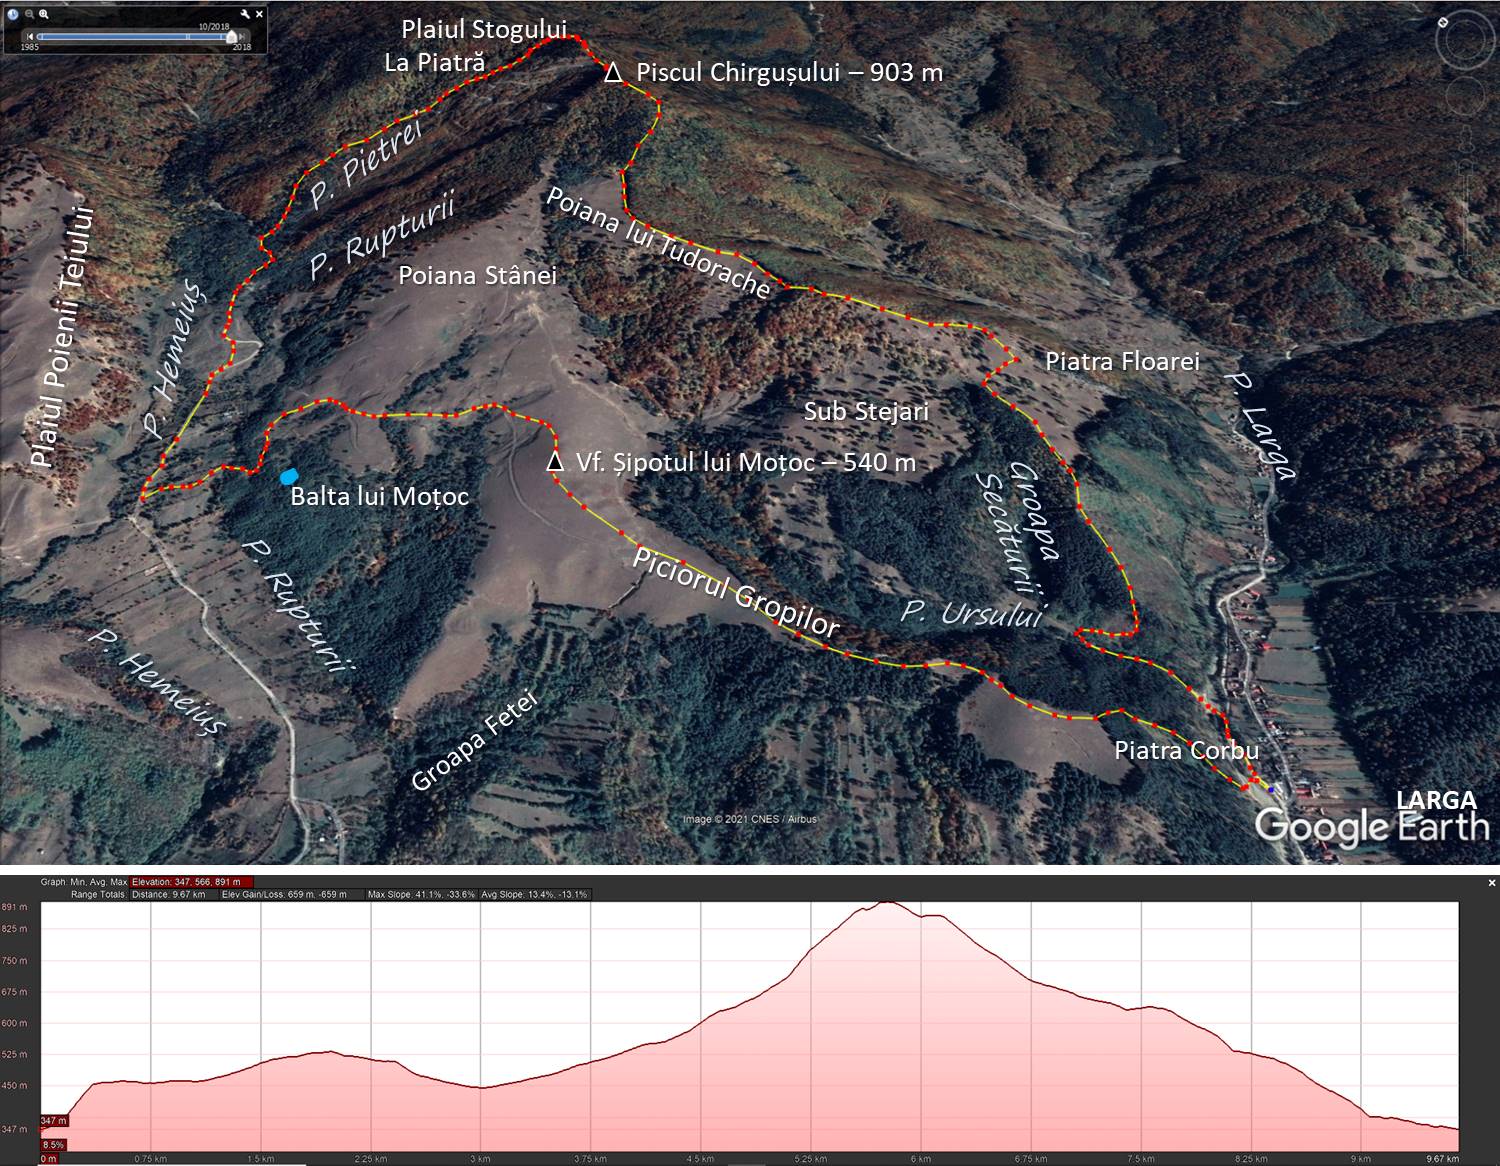
Task: Click the Max Slope statistic
Action: point(420,894)
